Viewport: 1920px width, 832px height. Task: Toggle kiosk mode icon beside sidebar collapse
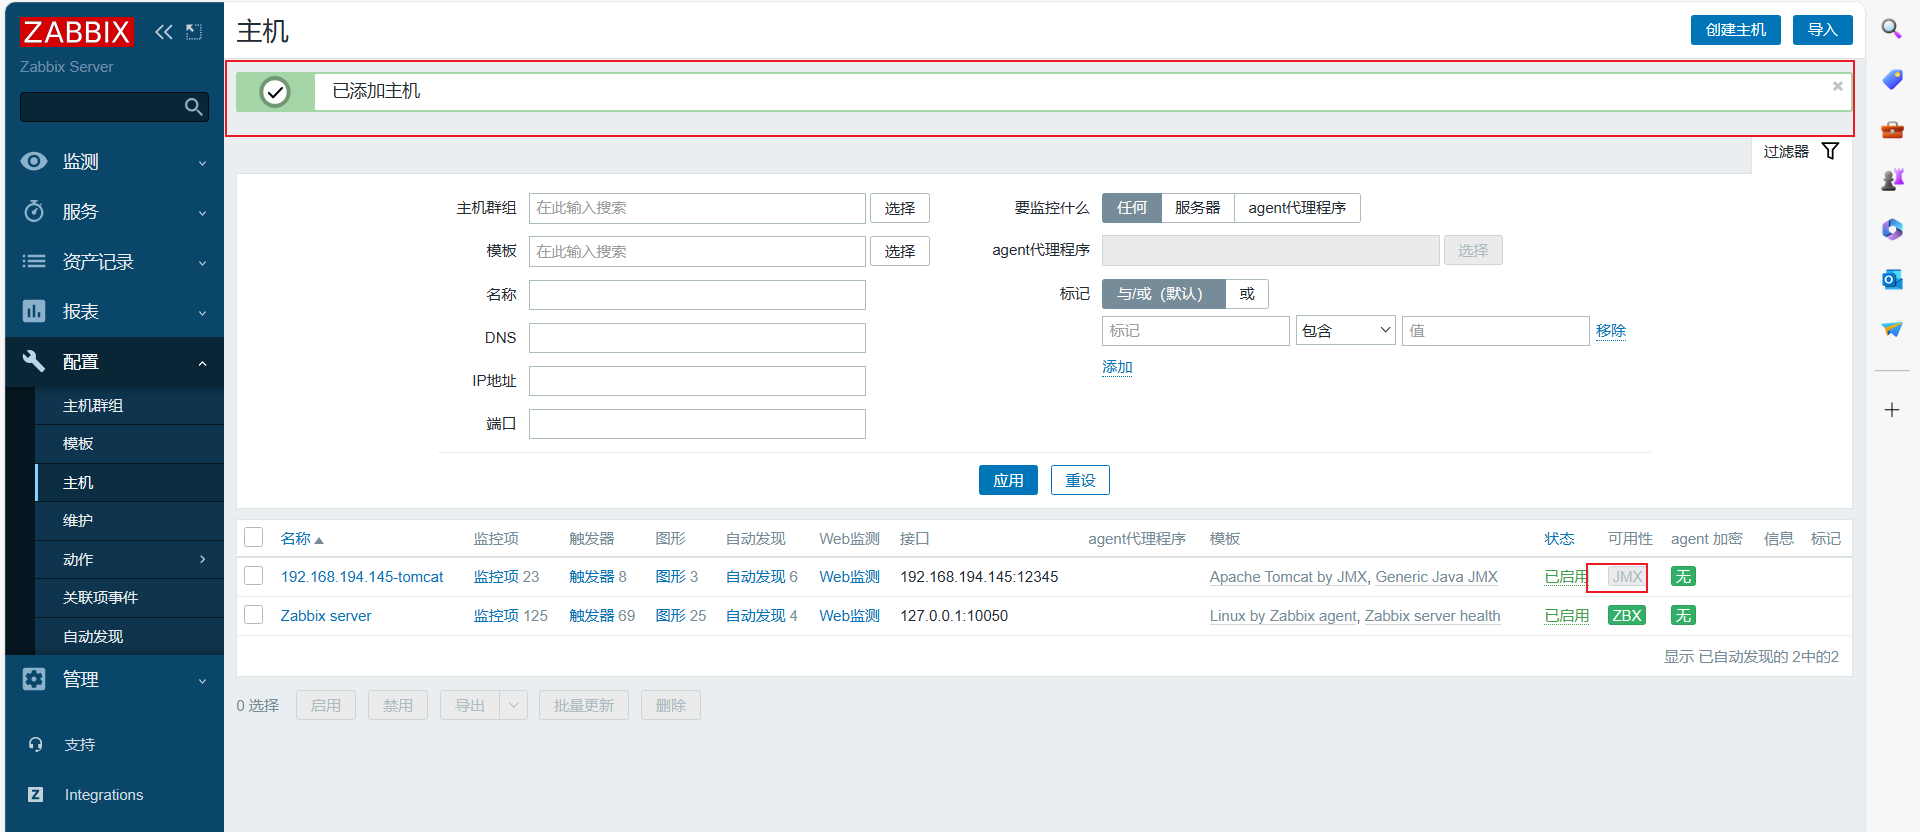point(194,32)
